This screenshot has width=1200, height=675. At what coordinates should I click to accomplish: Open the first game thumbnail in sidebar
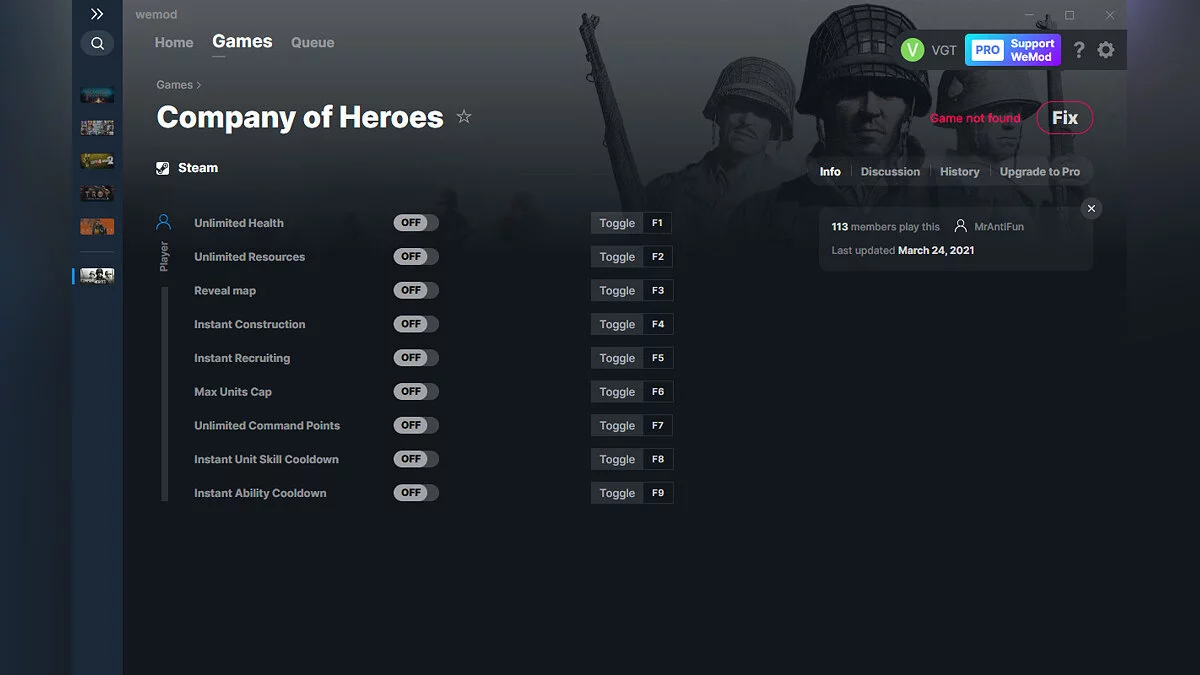(x=97, y=95)
